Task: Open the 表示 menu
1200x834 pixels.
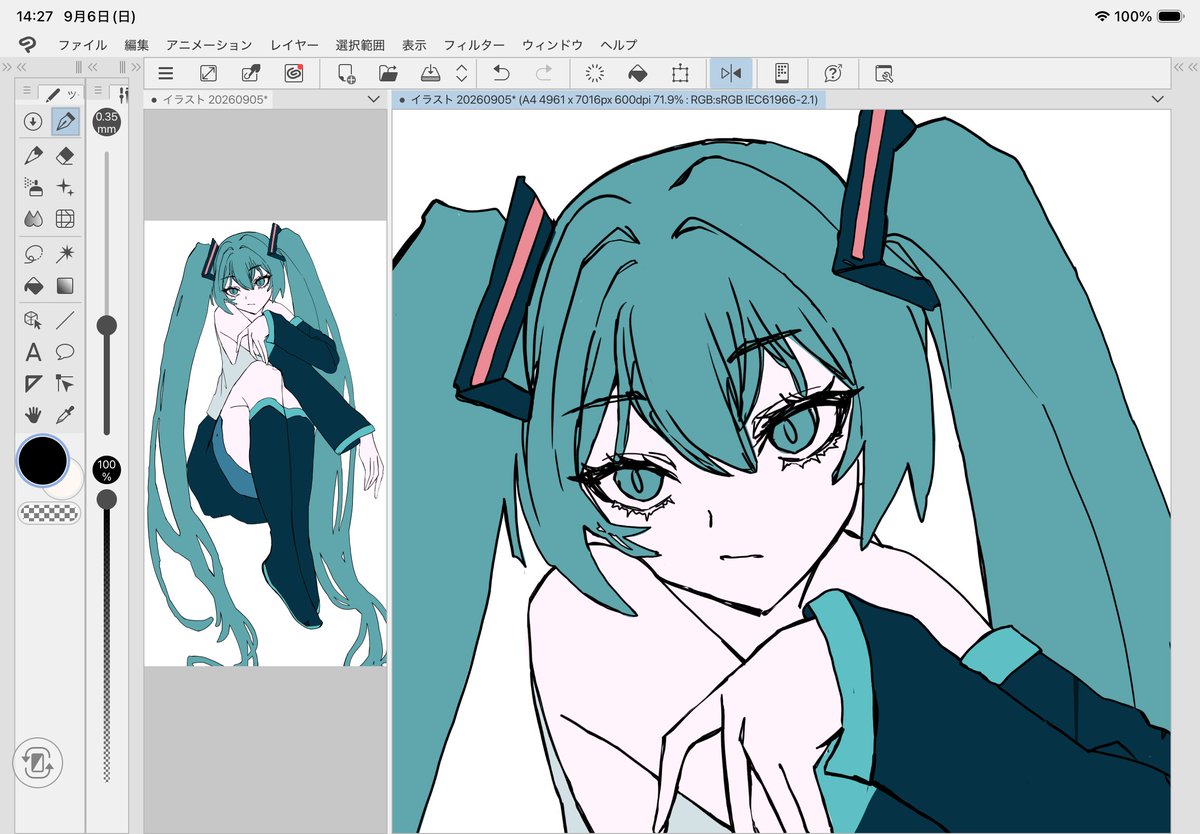Action: pos(414,45)
